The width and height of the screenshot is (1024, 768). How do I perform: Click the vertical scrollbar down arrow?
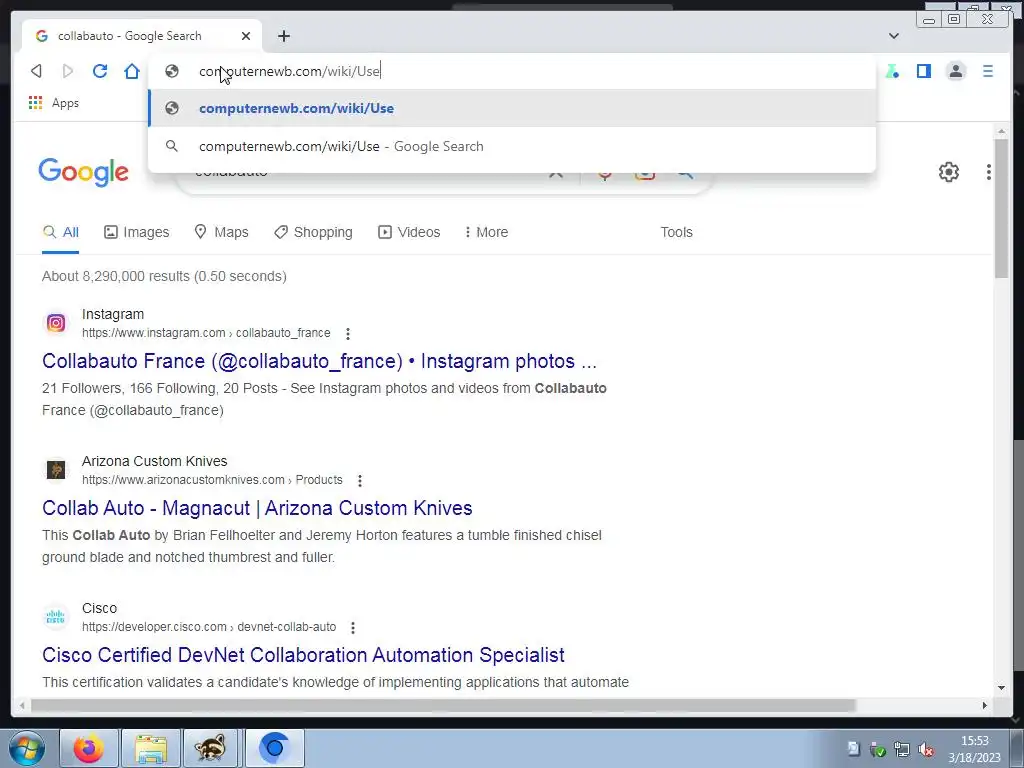point(1002,688)
